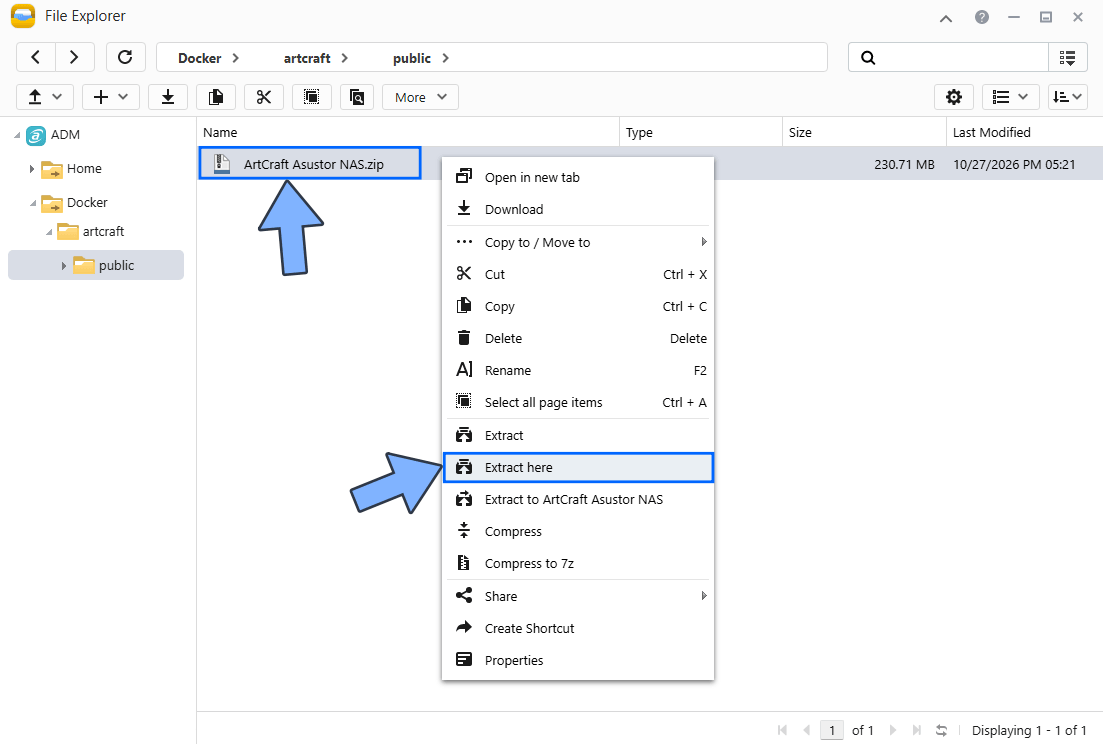The image size is (1103, 744).
Task: Select the artcraft folder in tree
Action: click(103, 231)
